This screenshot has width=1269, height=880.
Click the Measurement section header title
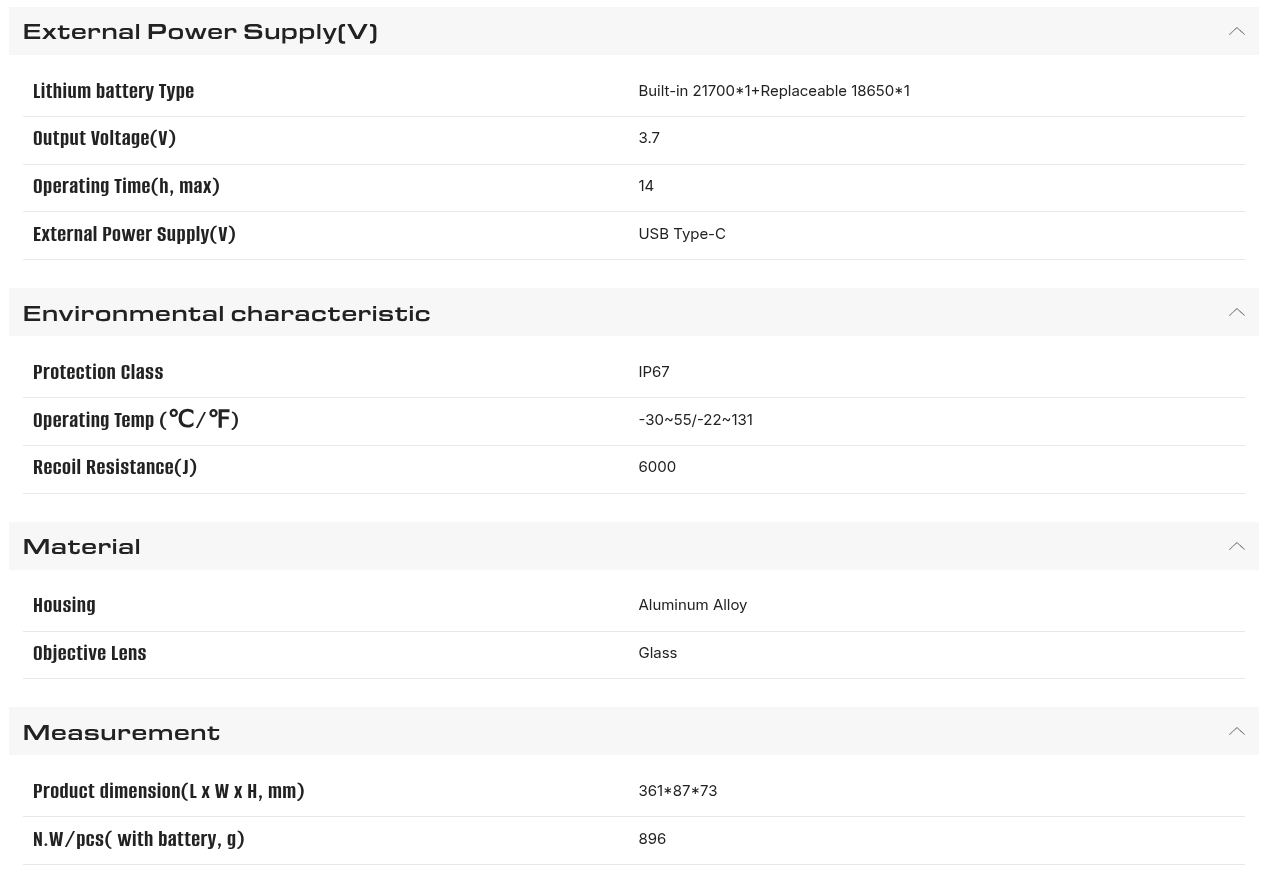coord(121,732)
